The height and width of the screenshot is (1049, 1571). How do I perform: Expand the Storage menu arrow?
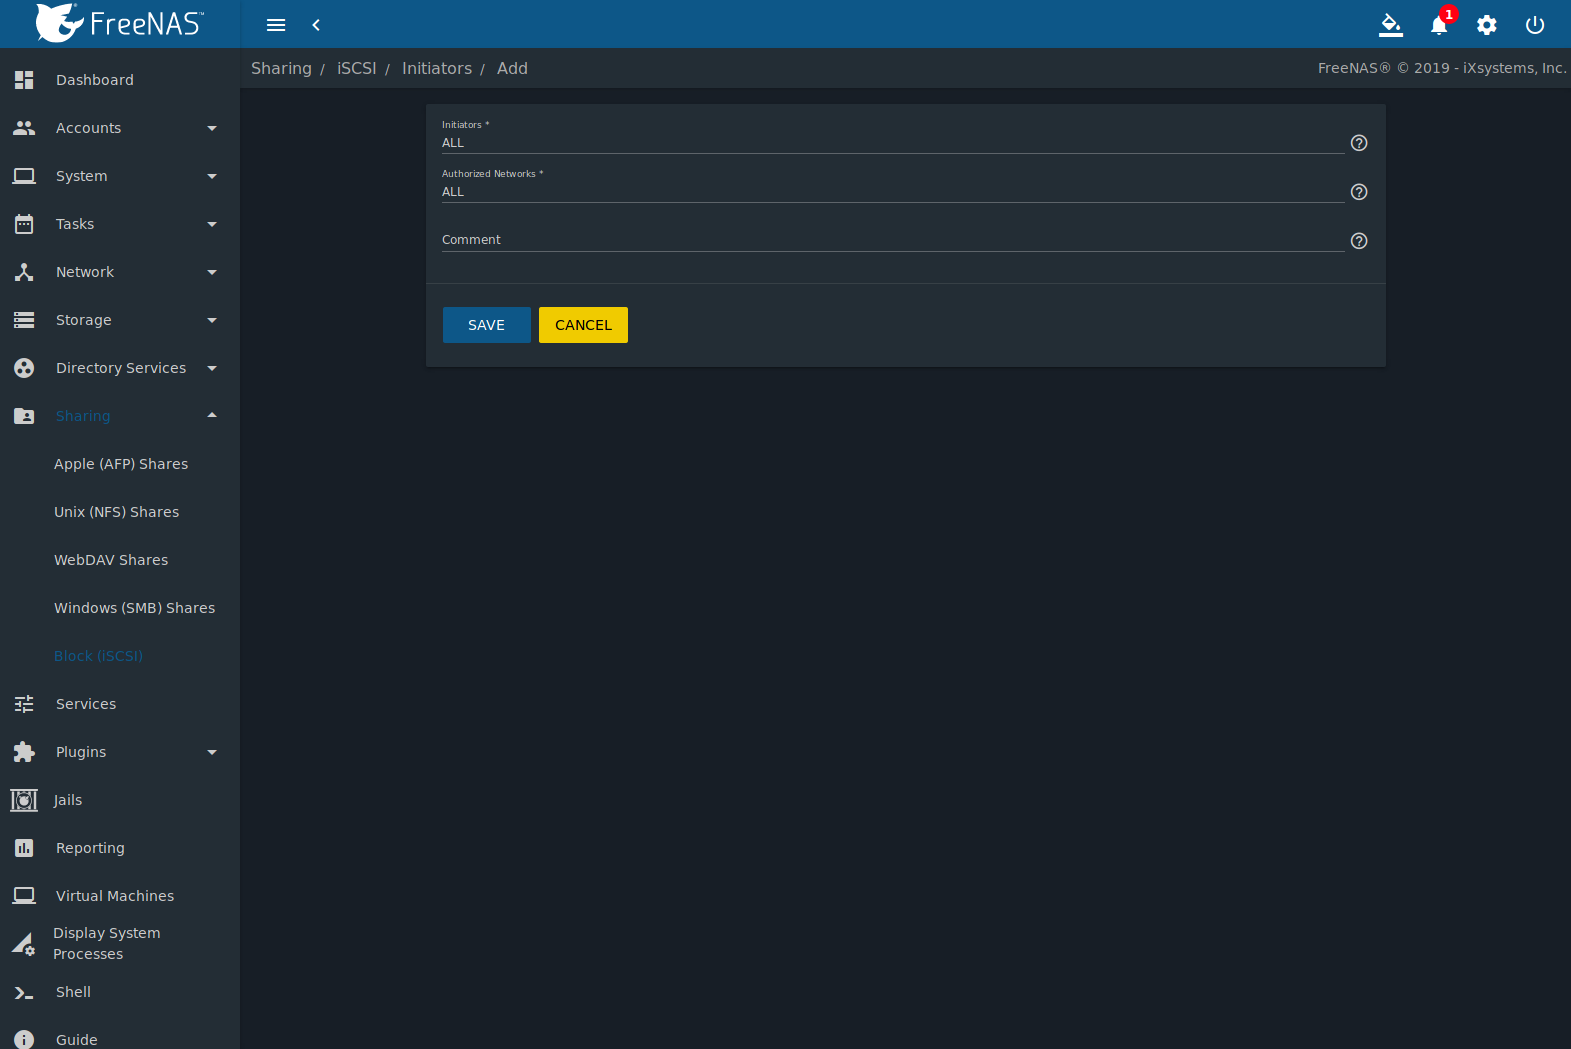[212, 320]
